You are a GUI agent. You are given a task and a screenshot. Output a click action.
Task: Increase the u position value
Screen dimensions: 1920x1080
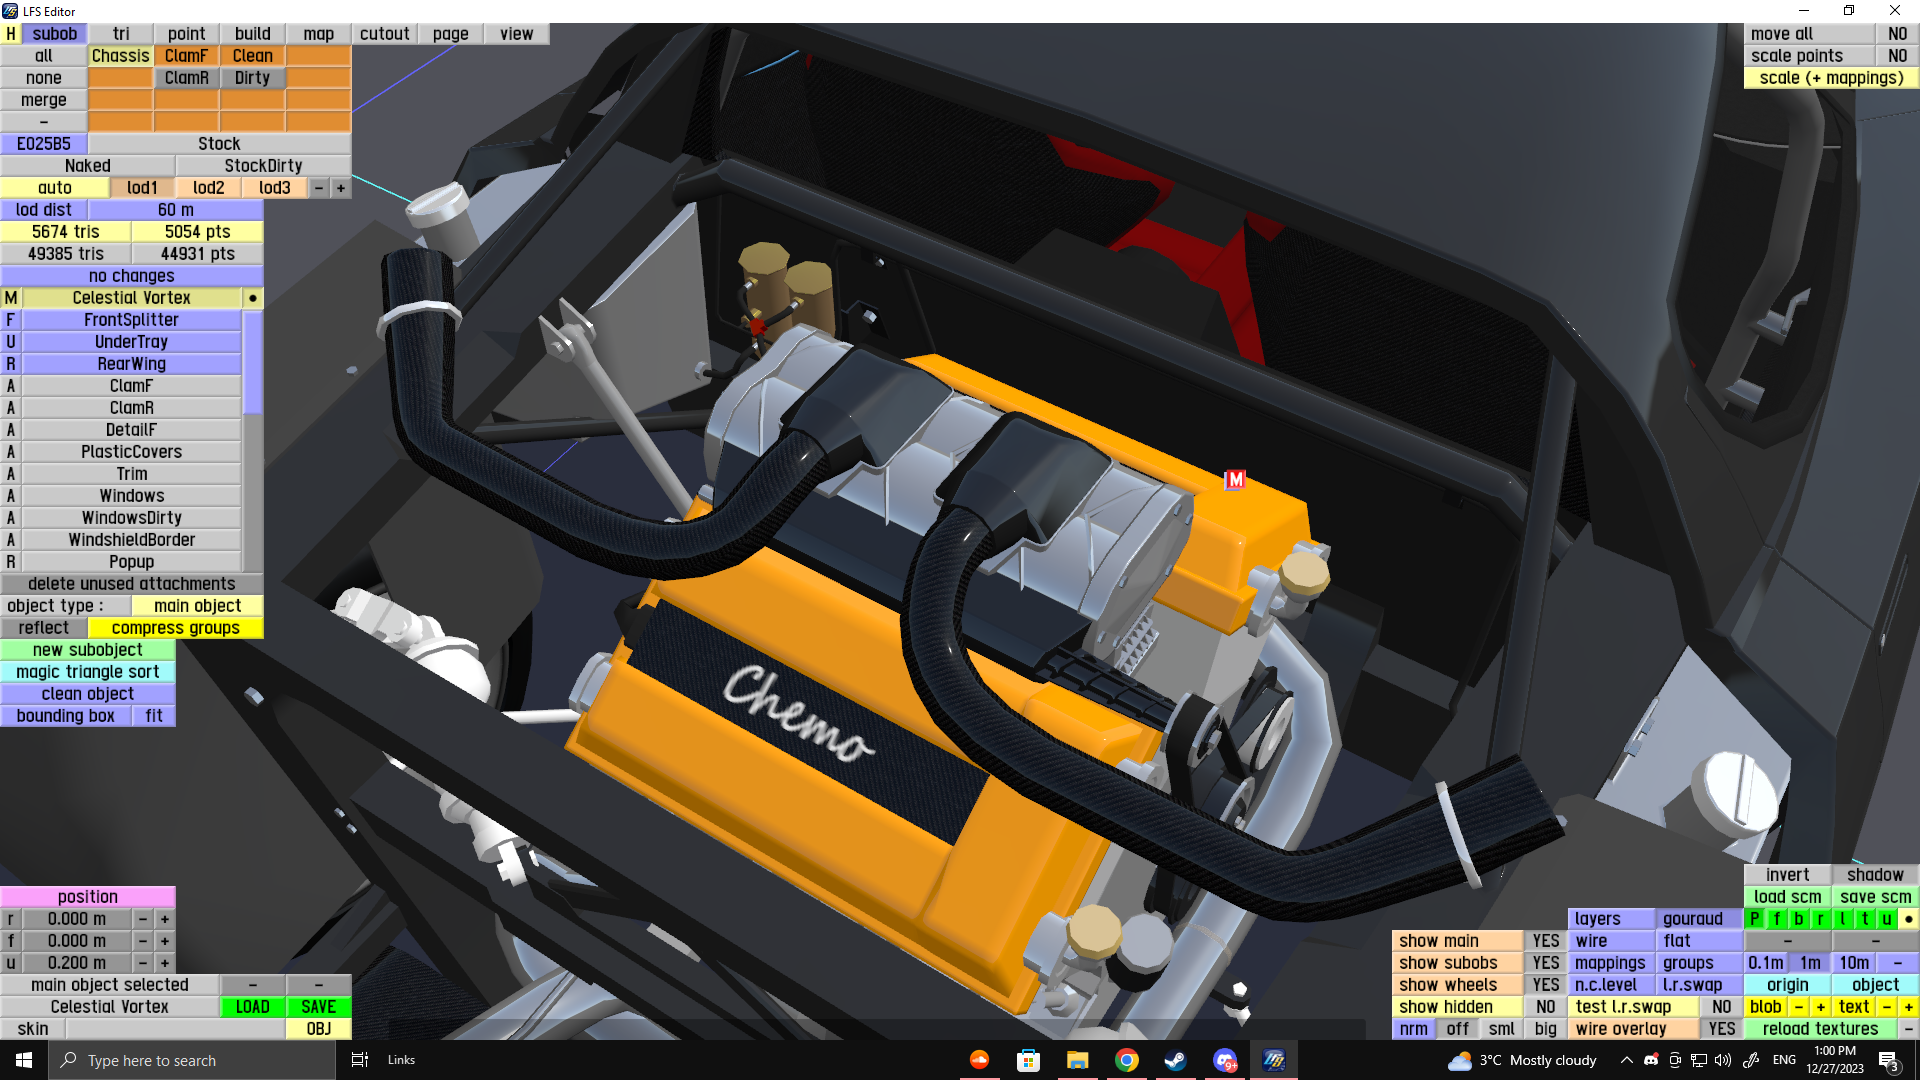coord(165,963)
